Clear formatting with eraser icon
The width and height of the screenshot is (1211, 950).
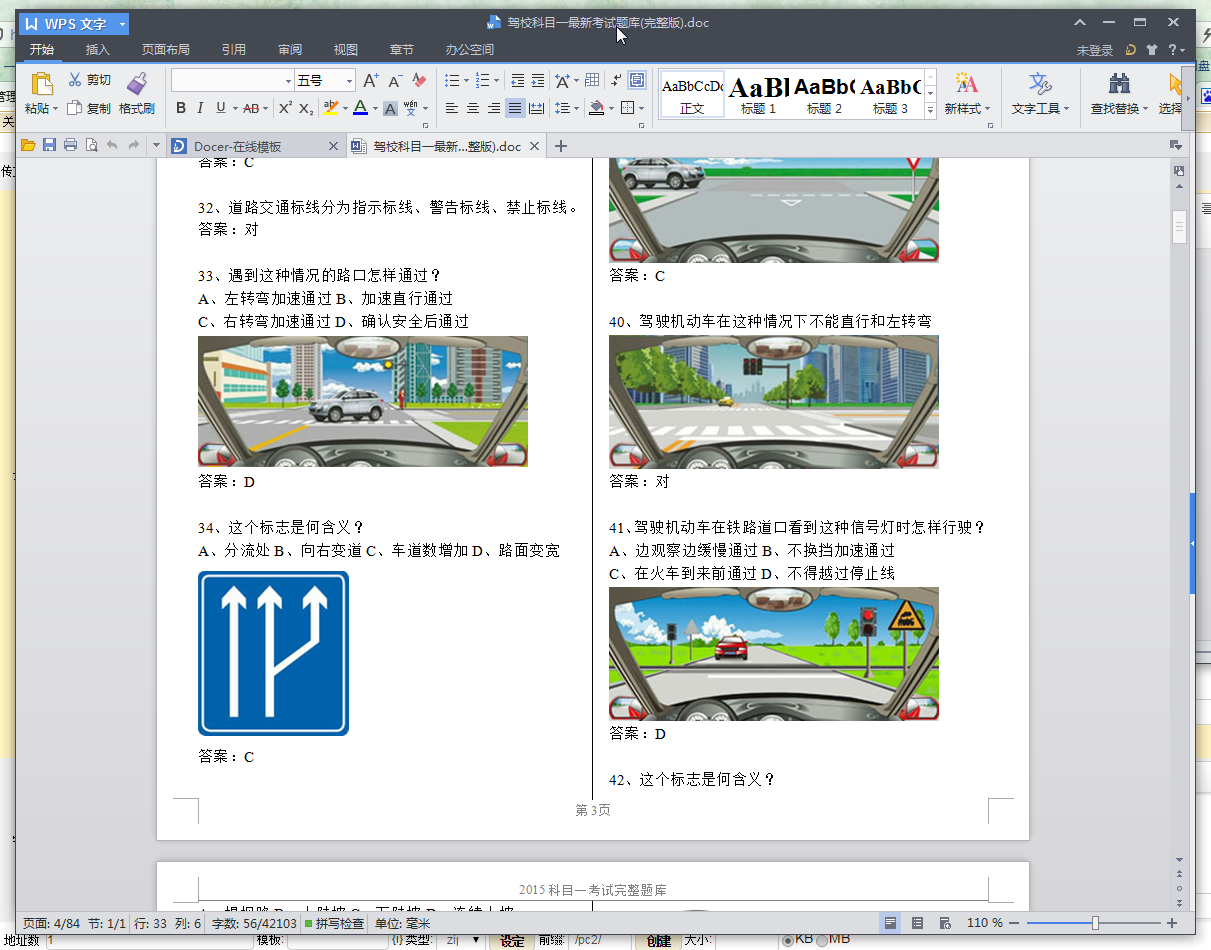pyautogui.click(x=419, y=81)
